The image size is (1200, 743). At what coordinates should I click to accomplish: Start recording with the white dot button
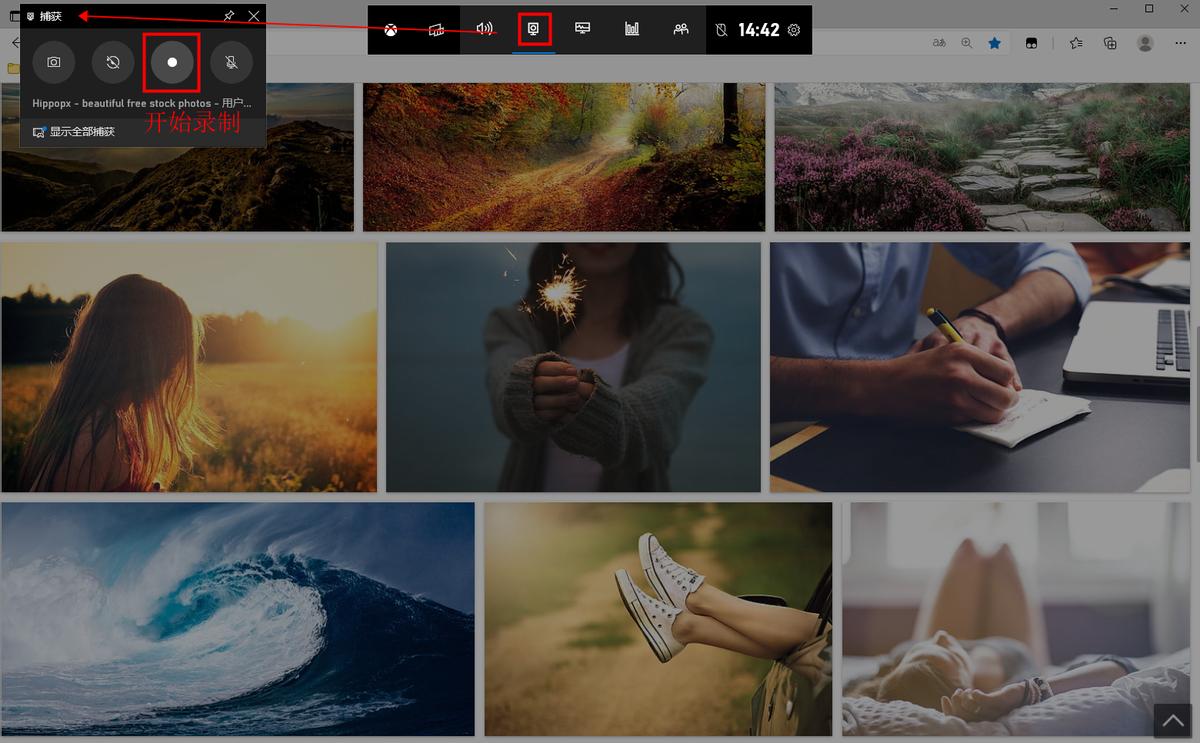172,62
